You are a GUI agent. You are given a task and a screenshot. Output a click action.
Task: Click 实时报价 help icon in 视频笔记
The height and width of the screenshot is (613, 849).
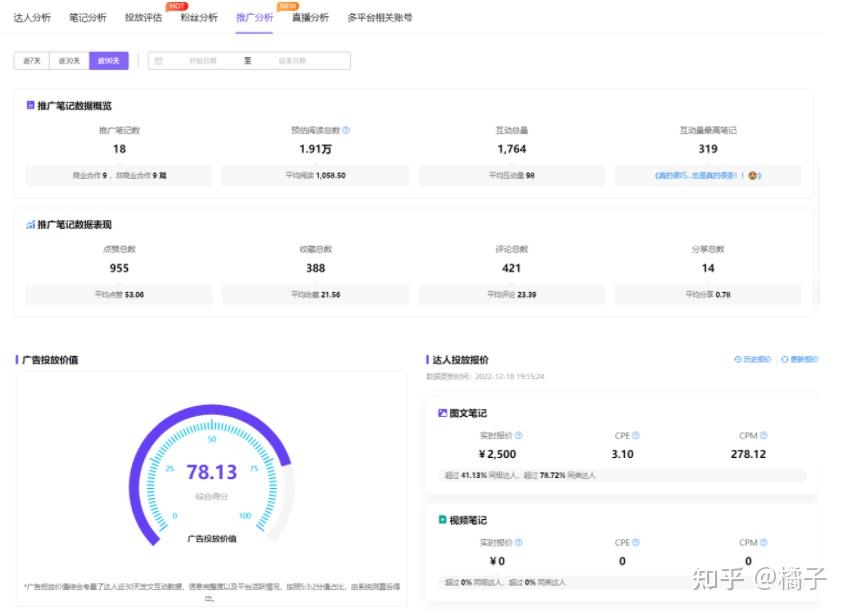point(519,542)
